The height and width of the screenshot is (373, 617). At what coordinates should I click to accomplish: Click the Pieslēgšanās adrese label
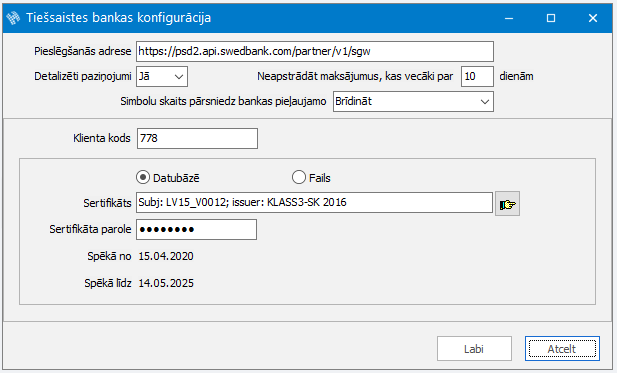(83, 52)
